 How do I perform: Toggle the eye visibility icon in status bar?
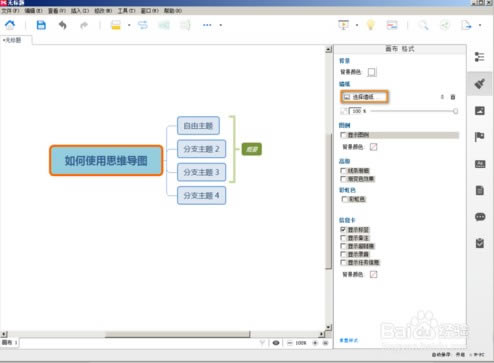click(276, 343)
